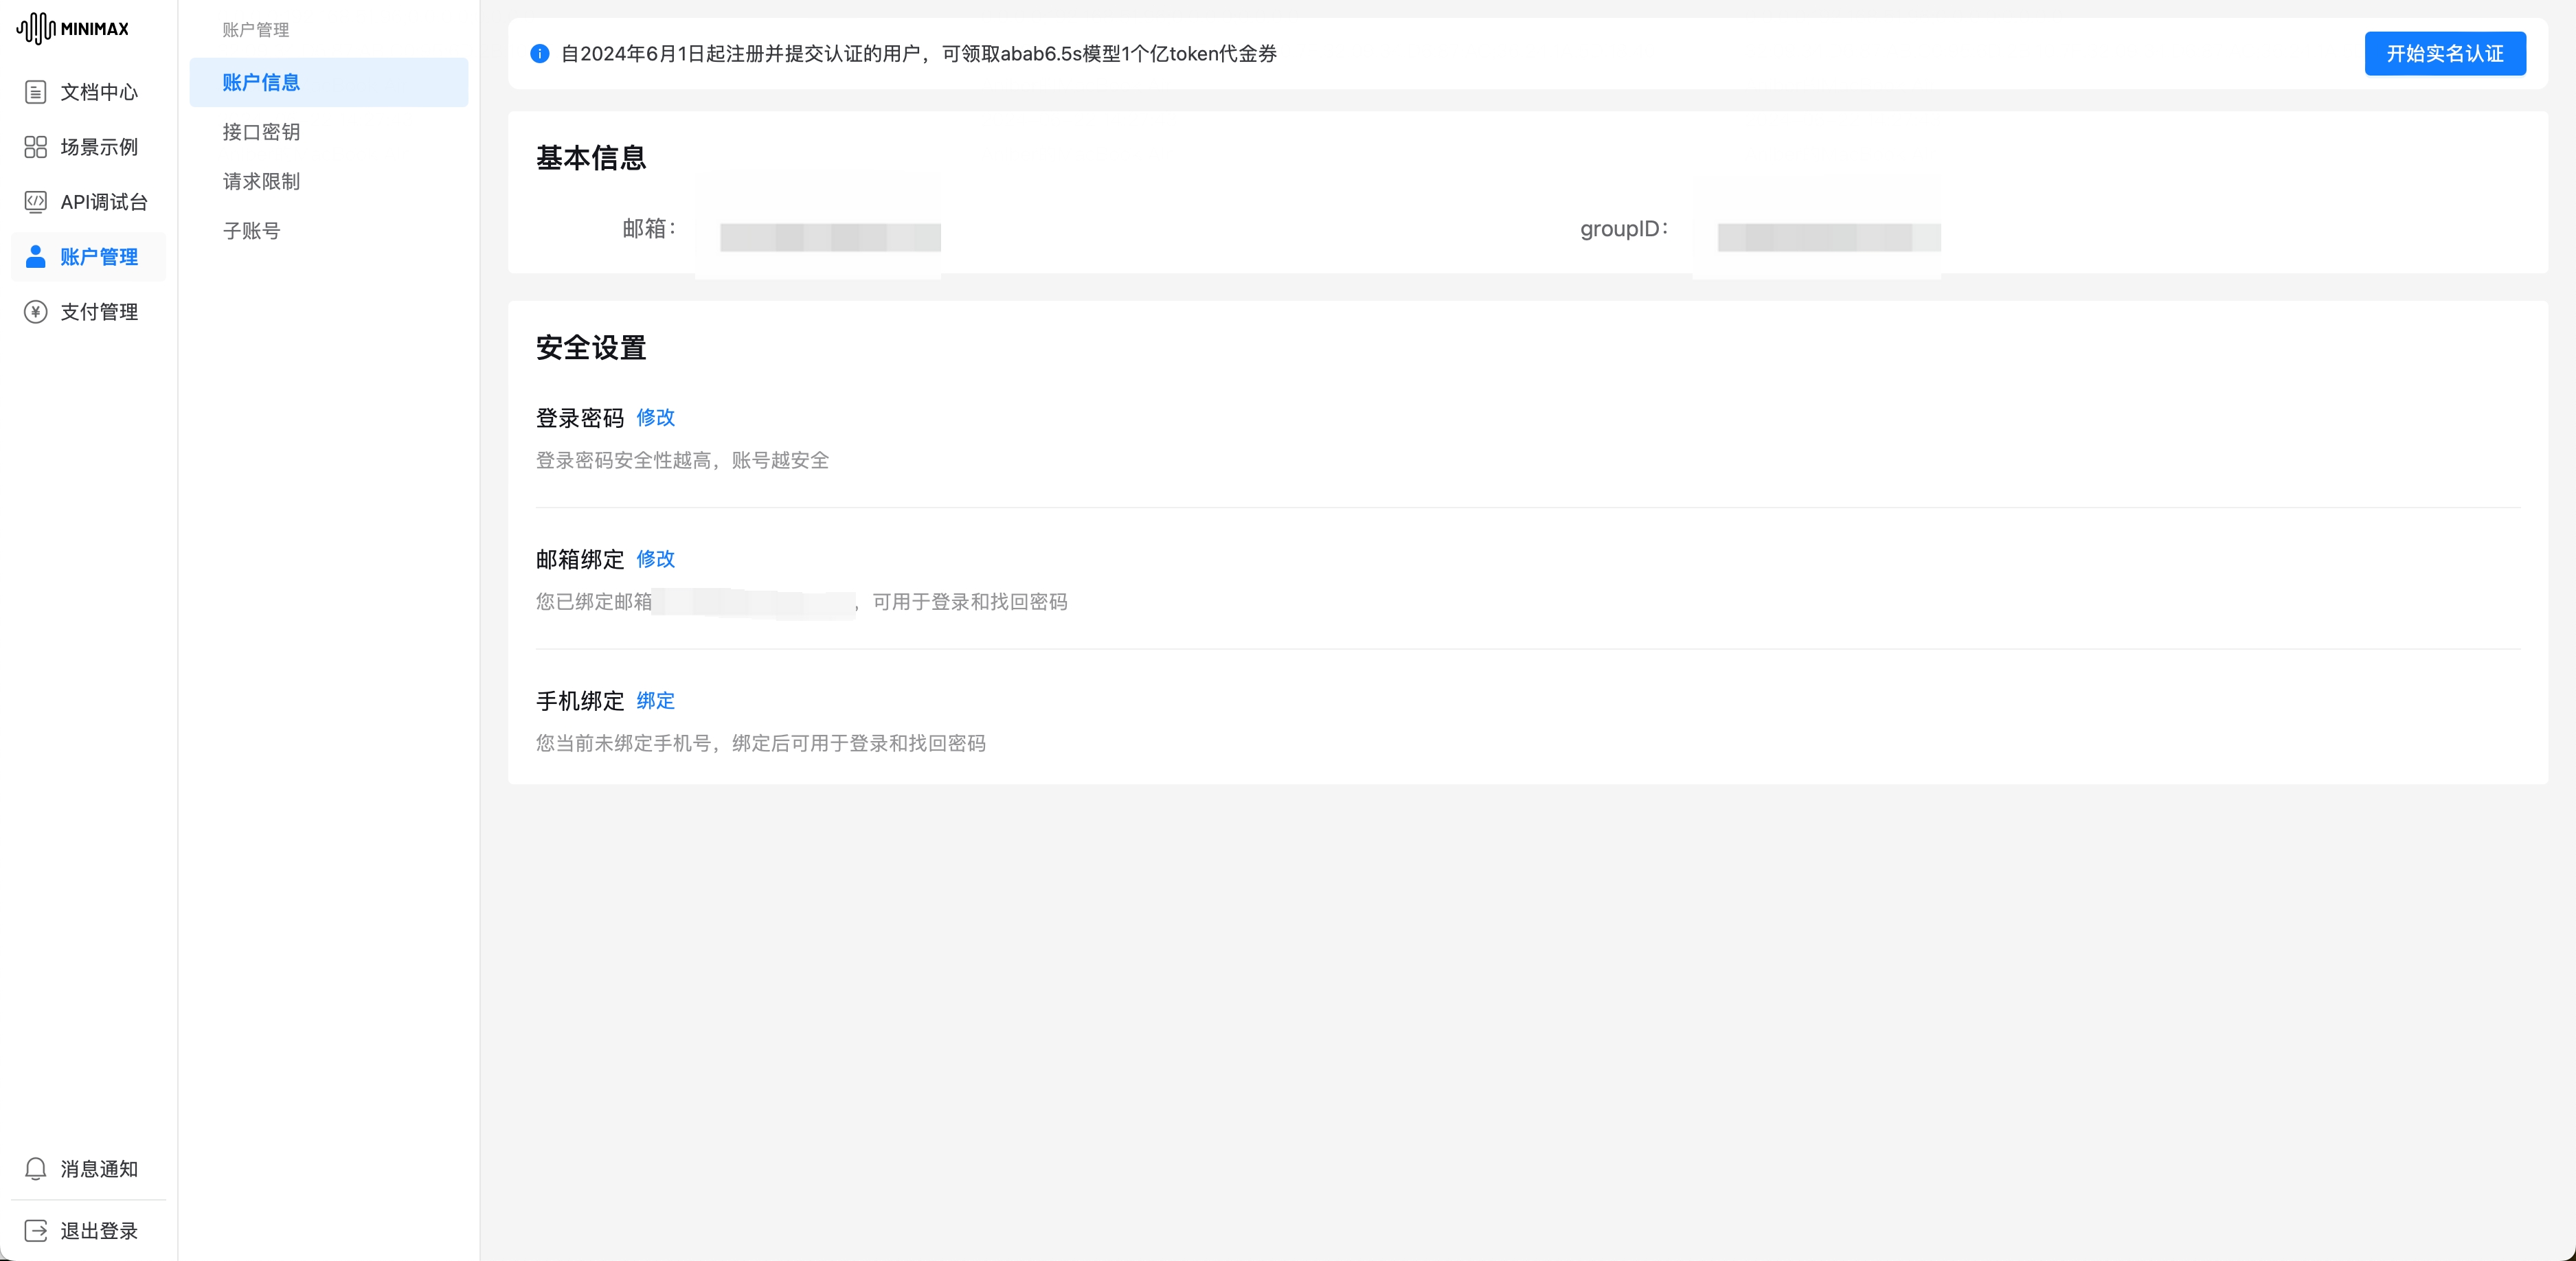Click the 邮箱绑定 label

pos(580,559)
